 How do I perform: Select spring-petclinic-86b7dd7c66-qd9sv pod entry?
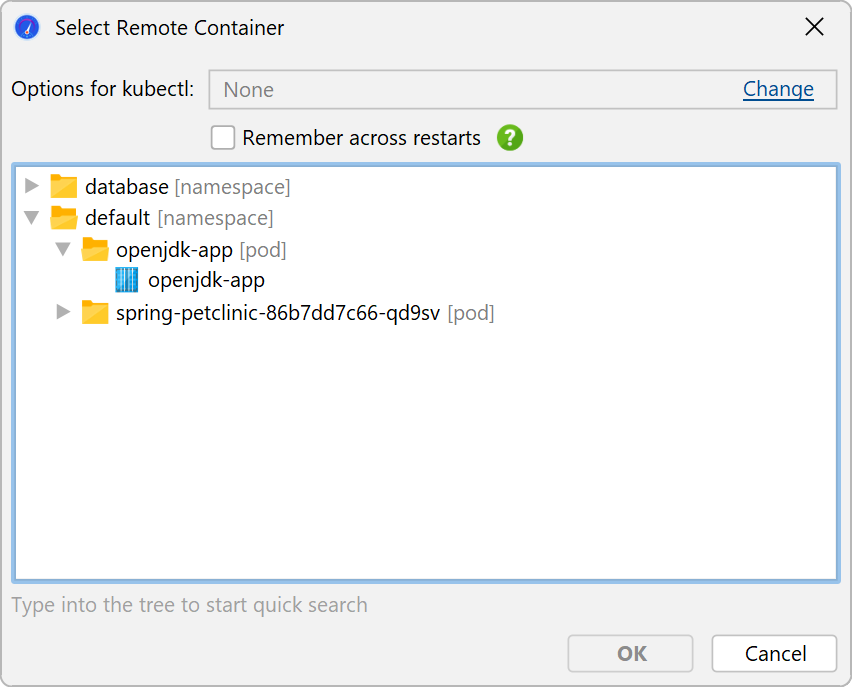click(278, 313)
